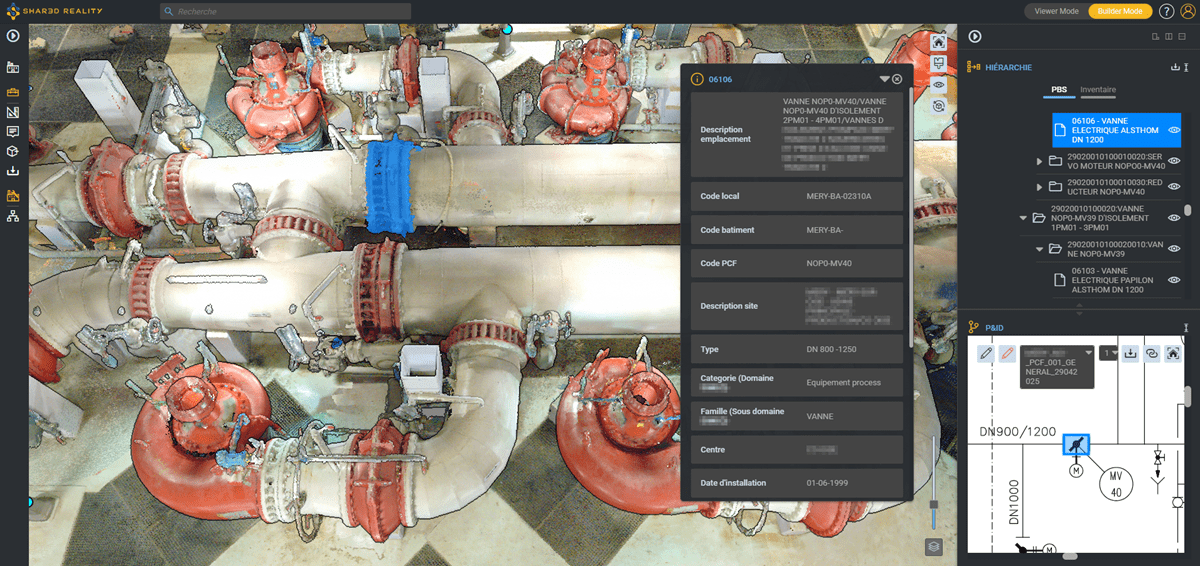Image resolution: width=1200 pixels, height=566 pixels.
Task: Open the comments annotation tool in sidebar
Action: 13,131
